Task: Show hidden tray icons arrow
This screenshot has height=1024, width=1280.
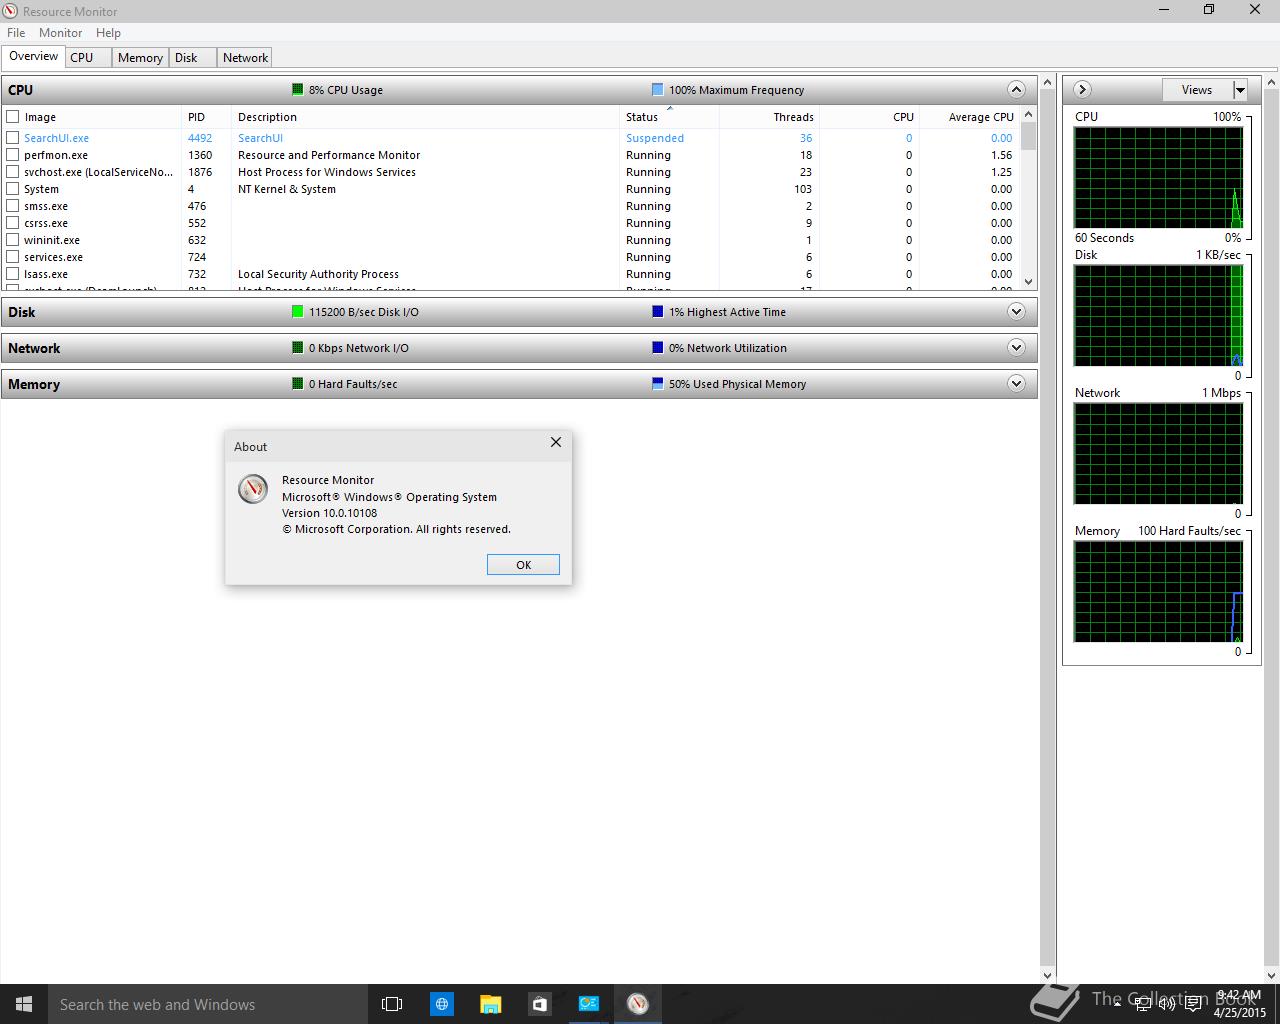Action: [1118, 1004]
